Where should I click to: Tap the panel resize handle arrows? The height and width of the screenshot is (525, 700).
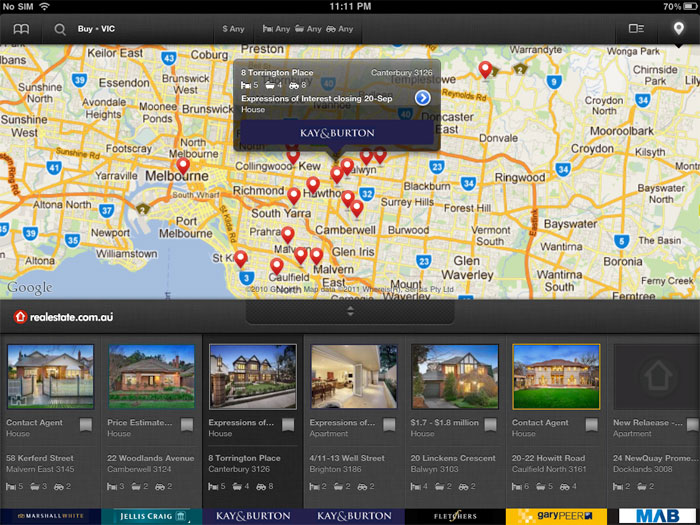pos(350,311)
